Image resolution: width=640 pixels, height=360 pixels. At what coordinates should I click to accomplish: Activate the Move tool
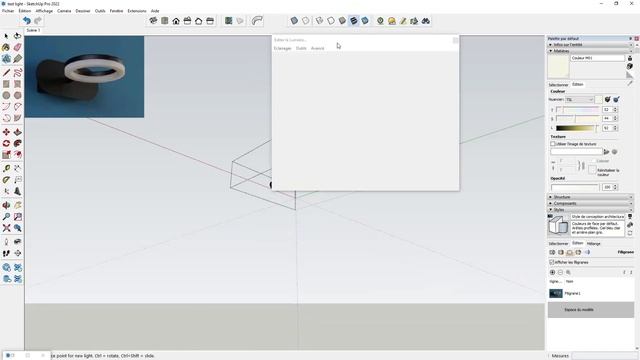(x=6, y=132)
